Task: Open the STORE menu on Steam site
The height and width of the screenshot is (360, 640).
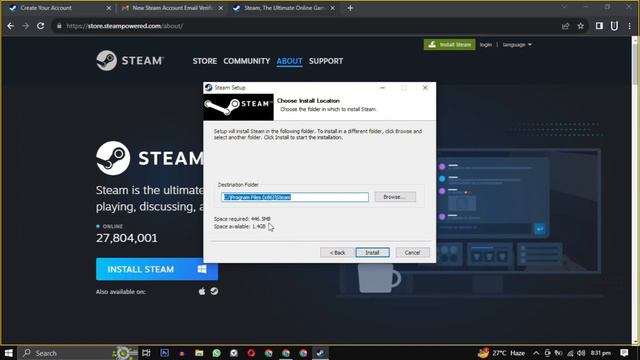Action: [x=204, y=61]
